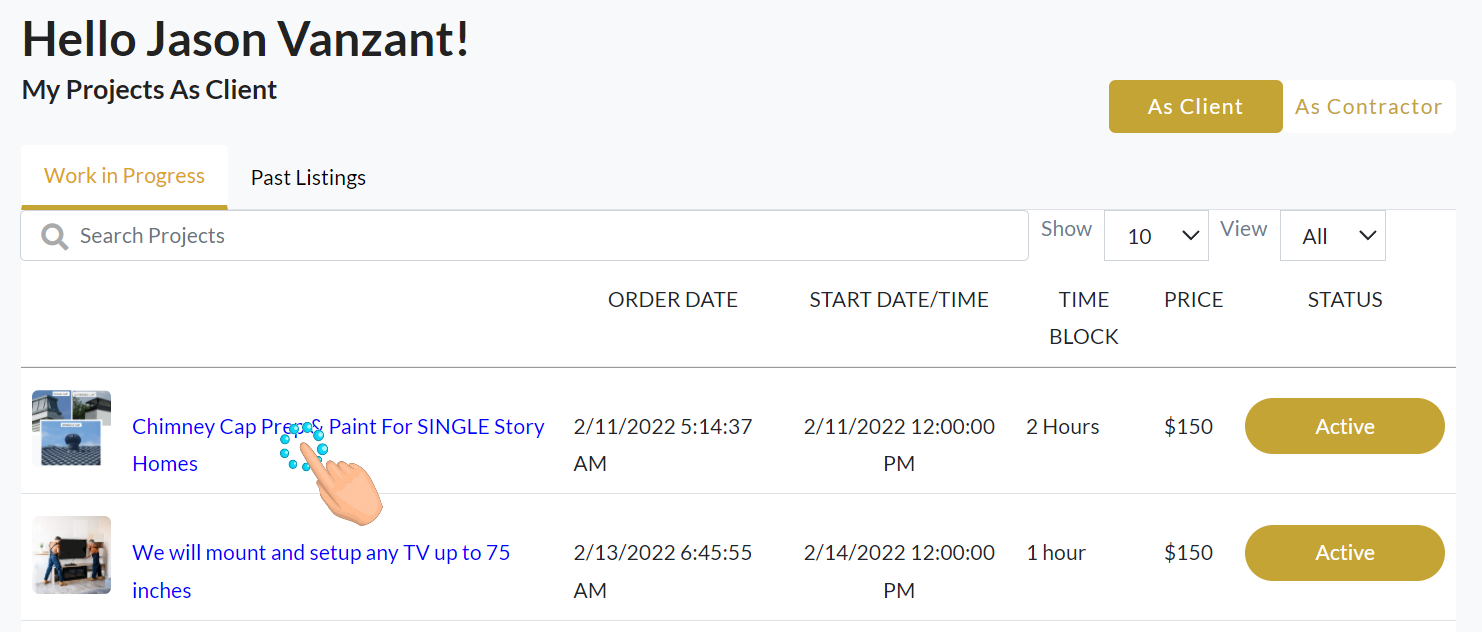Click the Hello Jason Vanzant heading
Viewport: 1482px width, 632px height.
(x=246, y=40)
